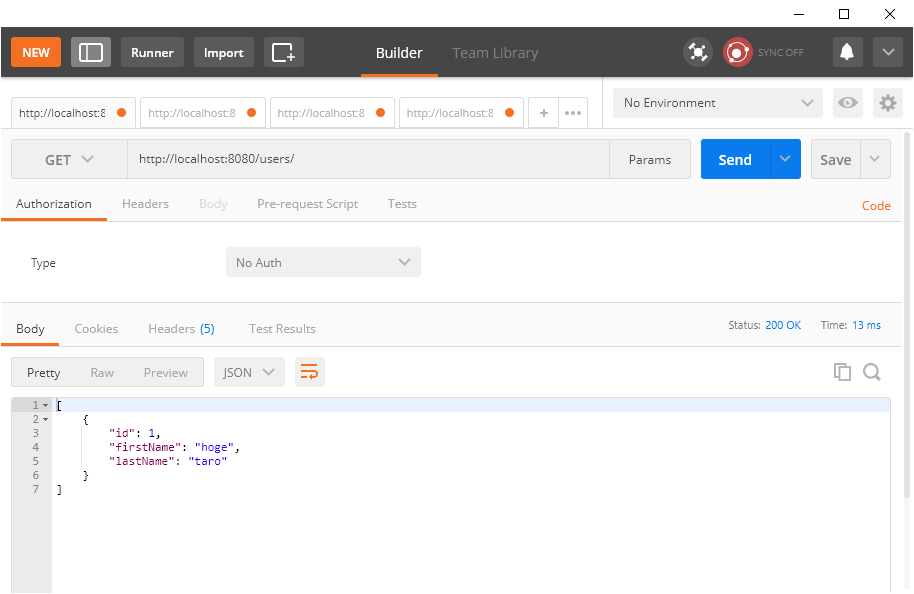
Task: Open manage environments gear icon
Action: (888, 103)
